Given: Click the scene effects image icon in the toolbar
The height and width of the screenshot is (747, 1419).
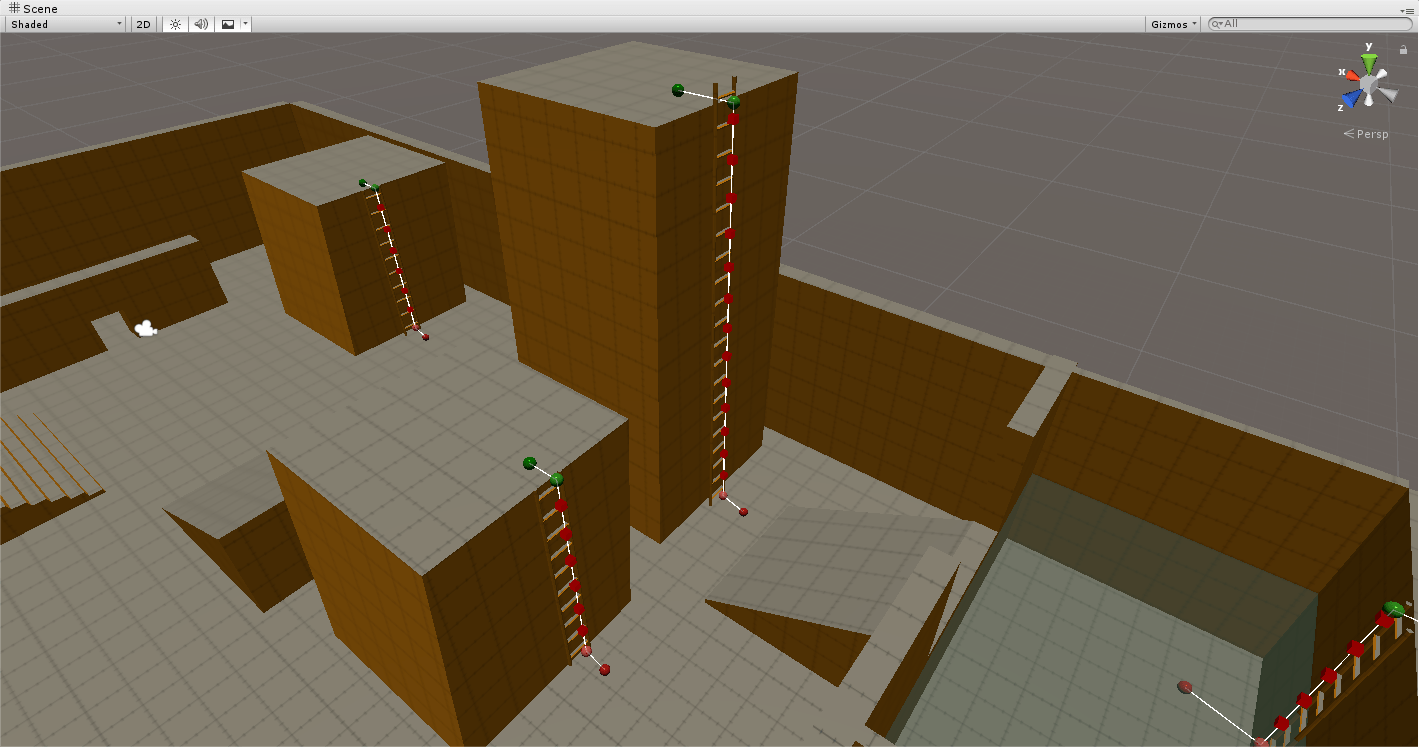Looking at the screenshot, I should click(x=228, y=24).
